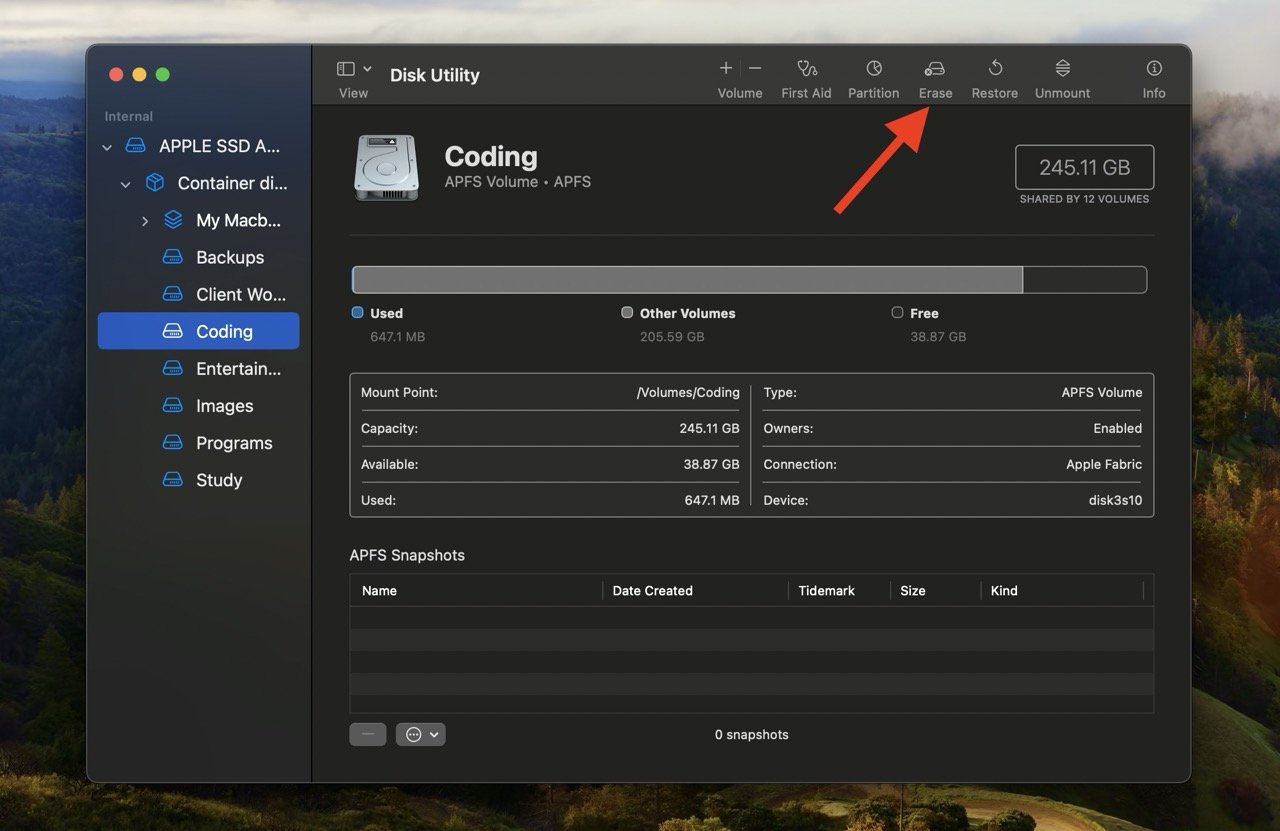Open the View sidebar dropdown

pos(354,69)
